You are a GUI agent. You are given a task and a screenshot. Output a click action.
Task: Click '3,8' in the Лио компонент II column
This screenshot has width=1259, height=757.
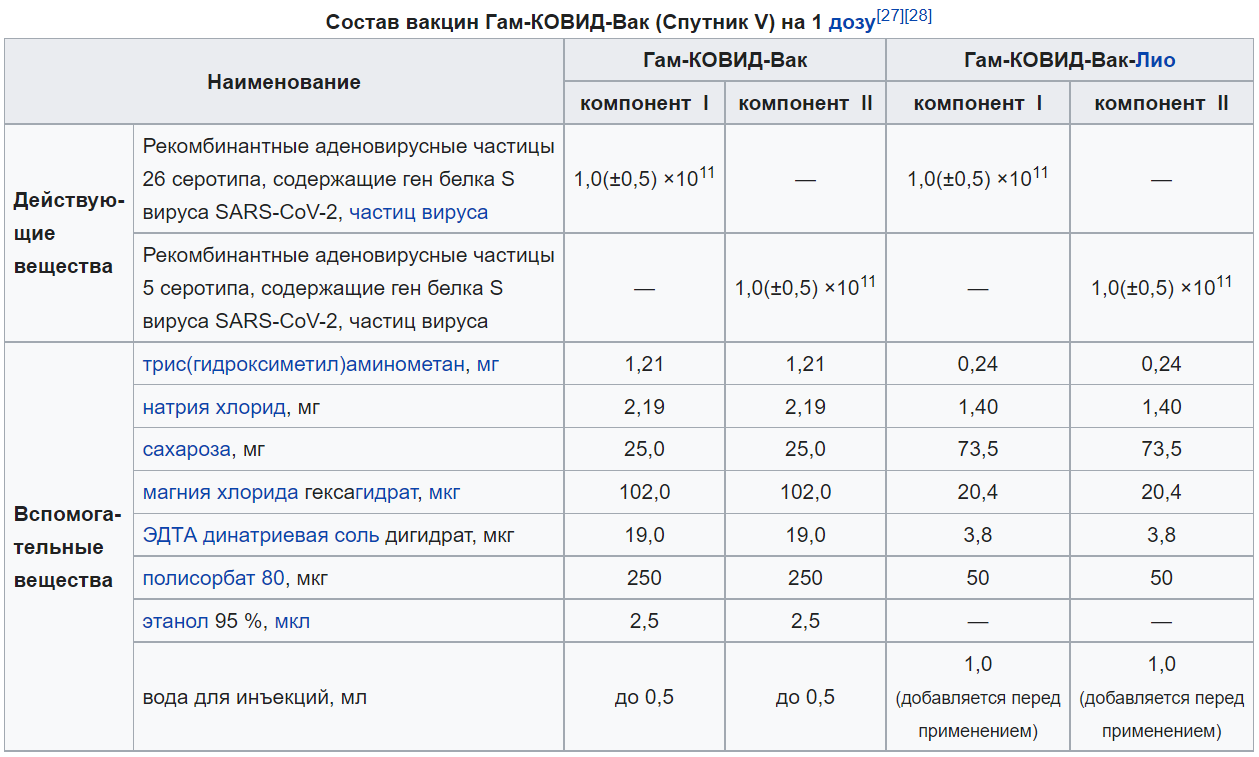coord(1161,535)
